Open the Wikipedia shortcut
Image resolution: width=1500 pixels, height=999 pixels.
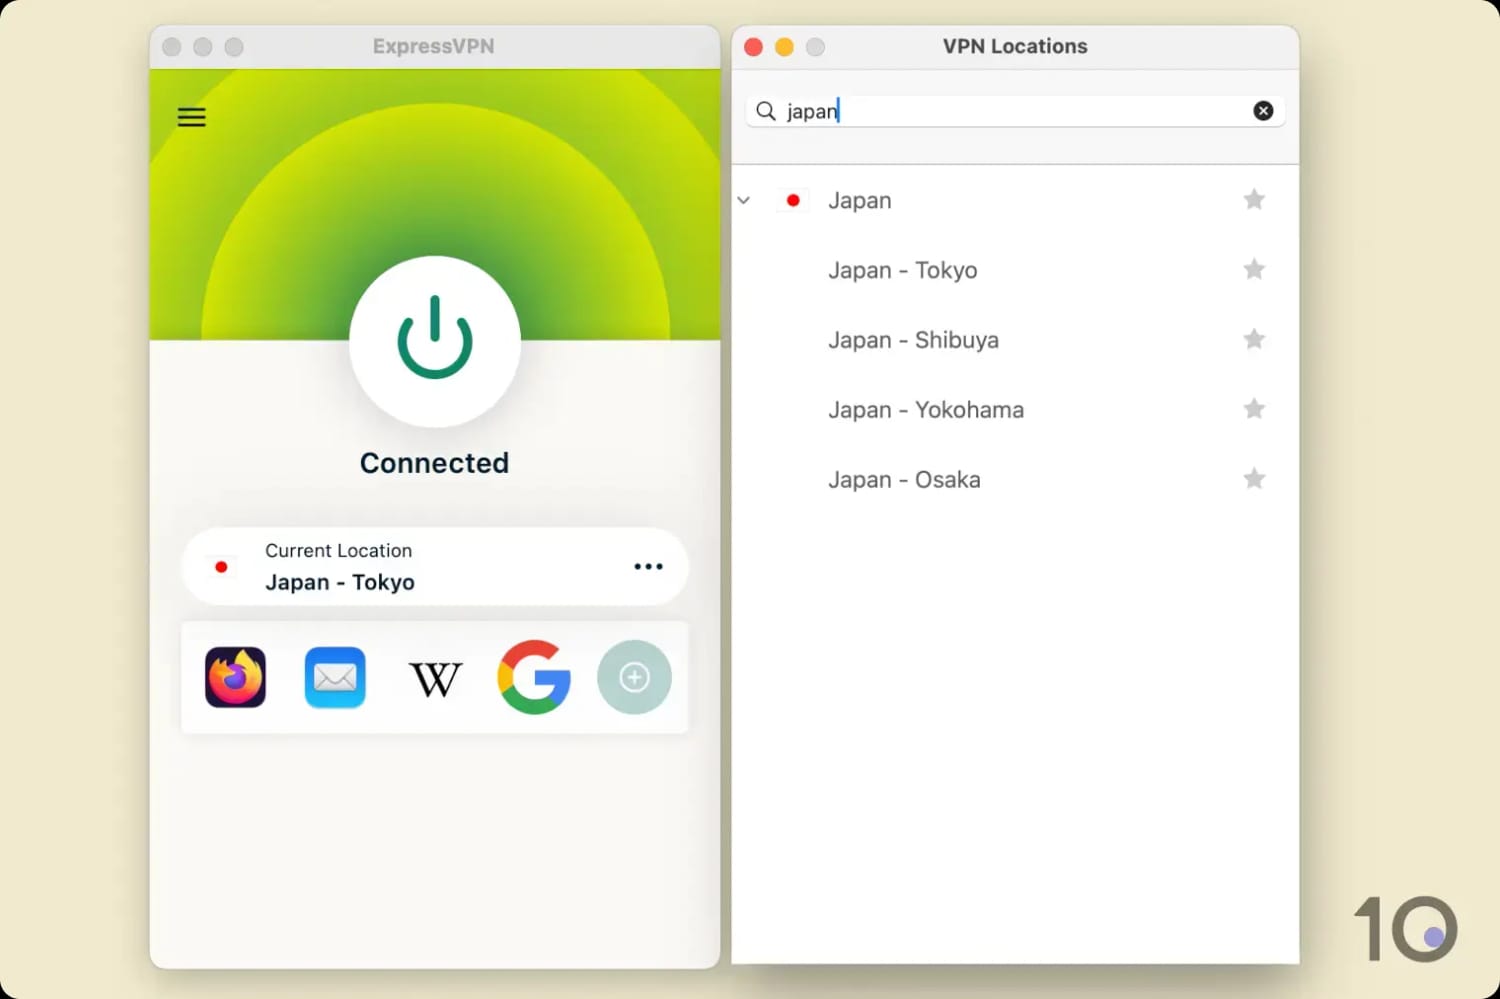435,679
